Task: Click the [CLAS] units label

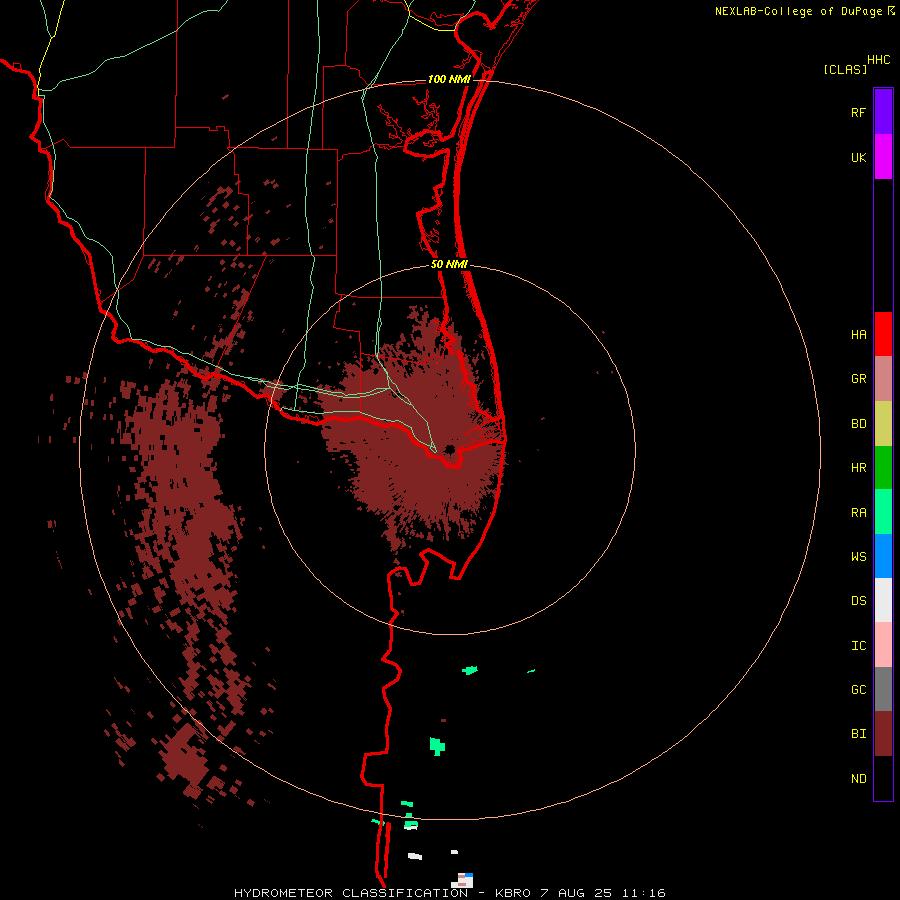Action: 845,69
